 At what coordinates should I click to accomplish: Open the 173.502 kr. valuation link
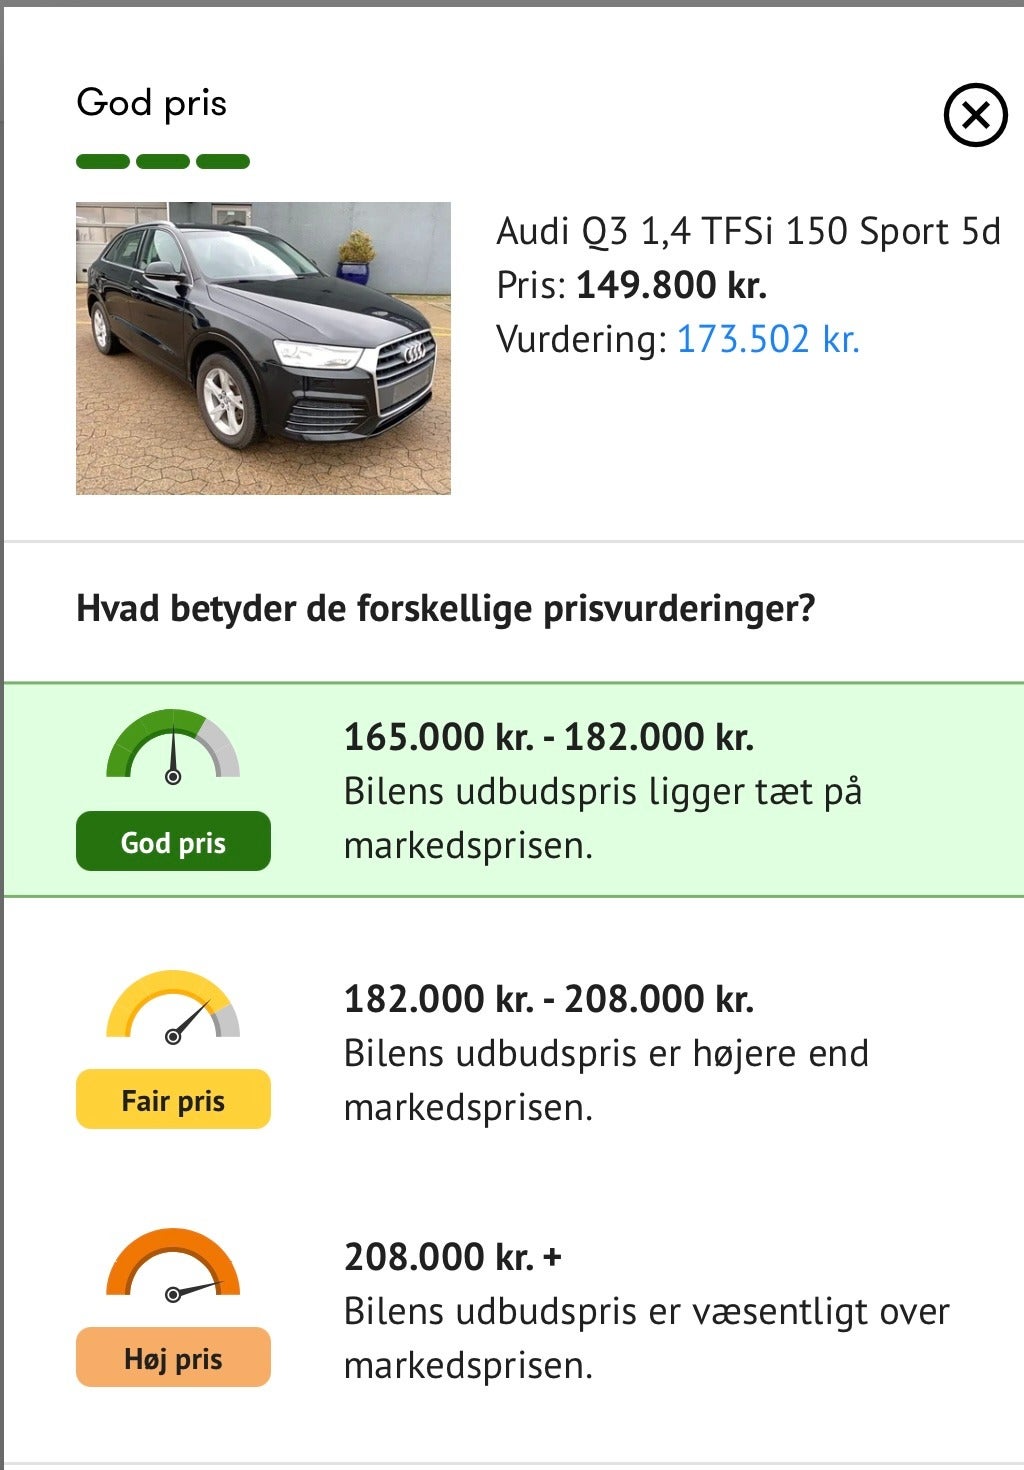click(x=768, y=340)
